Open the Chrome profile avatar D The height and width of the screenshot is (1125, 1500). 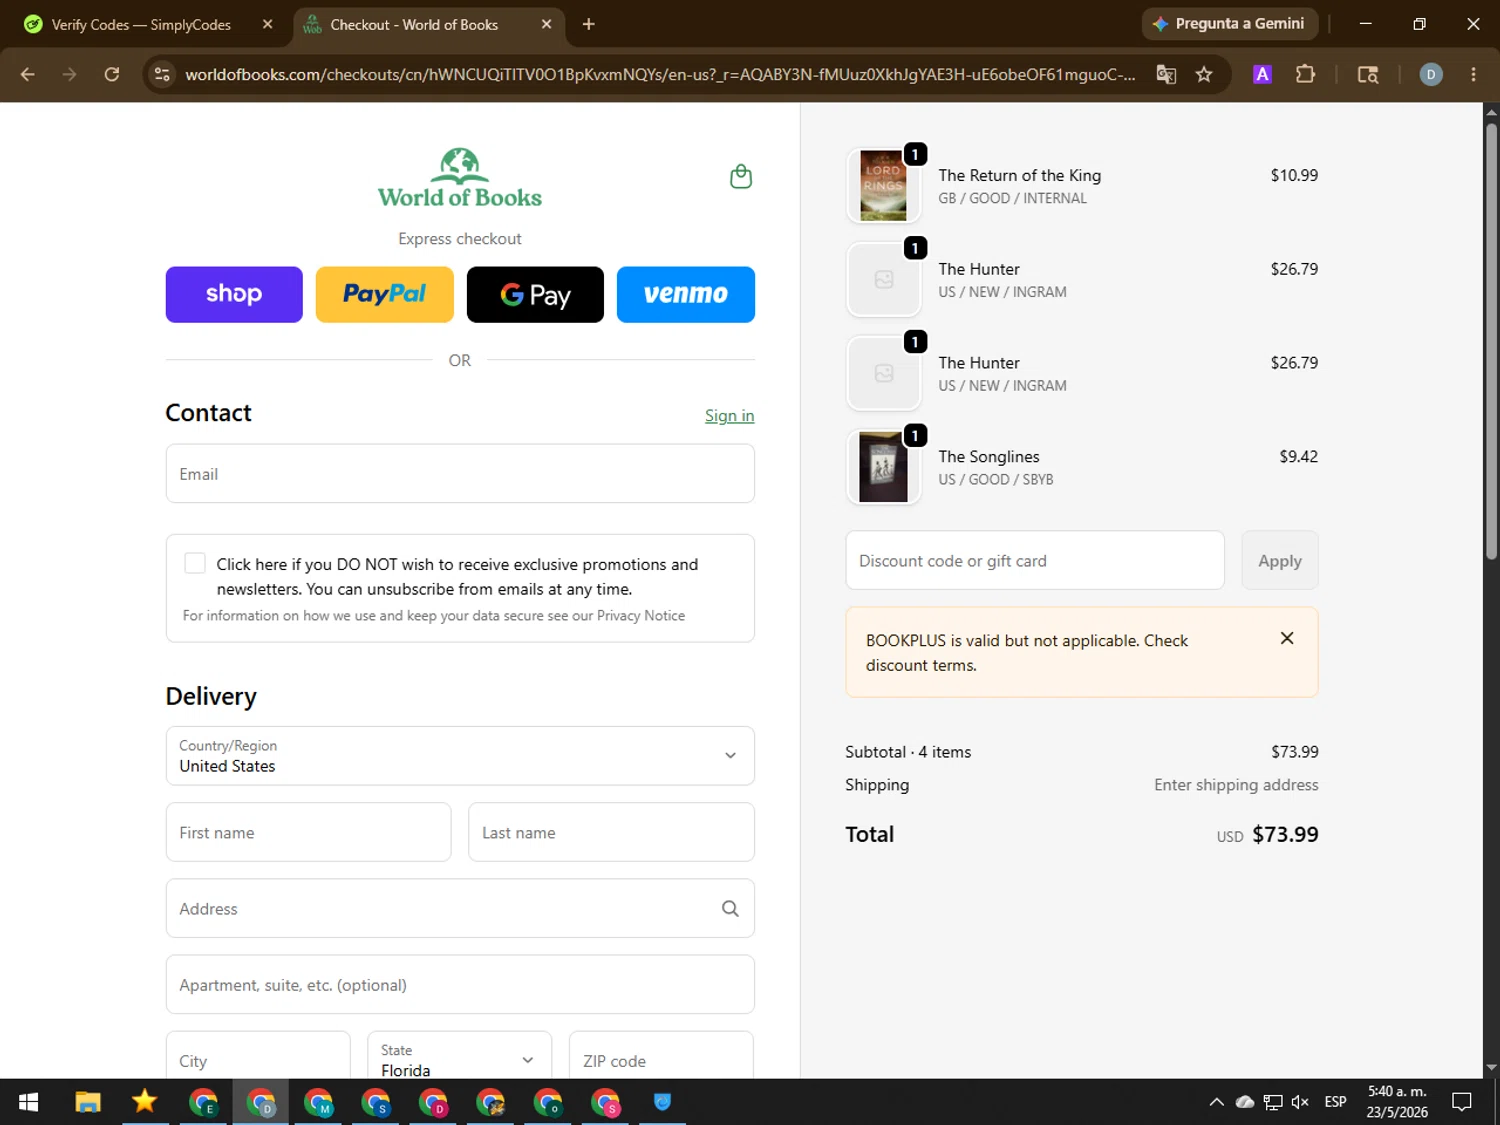1431,74
